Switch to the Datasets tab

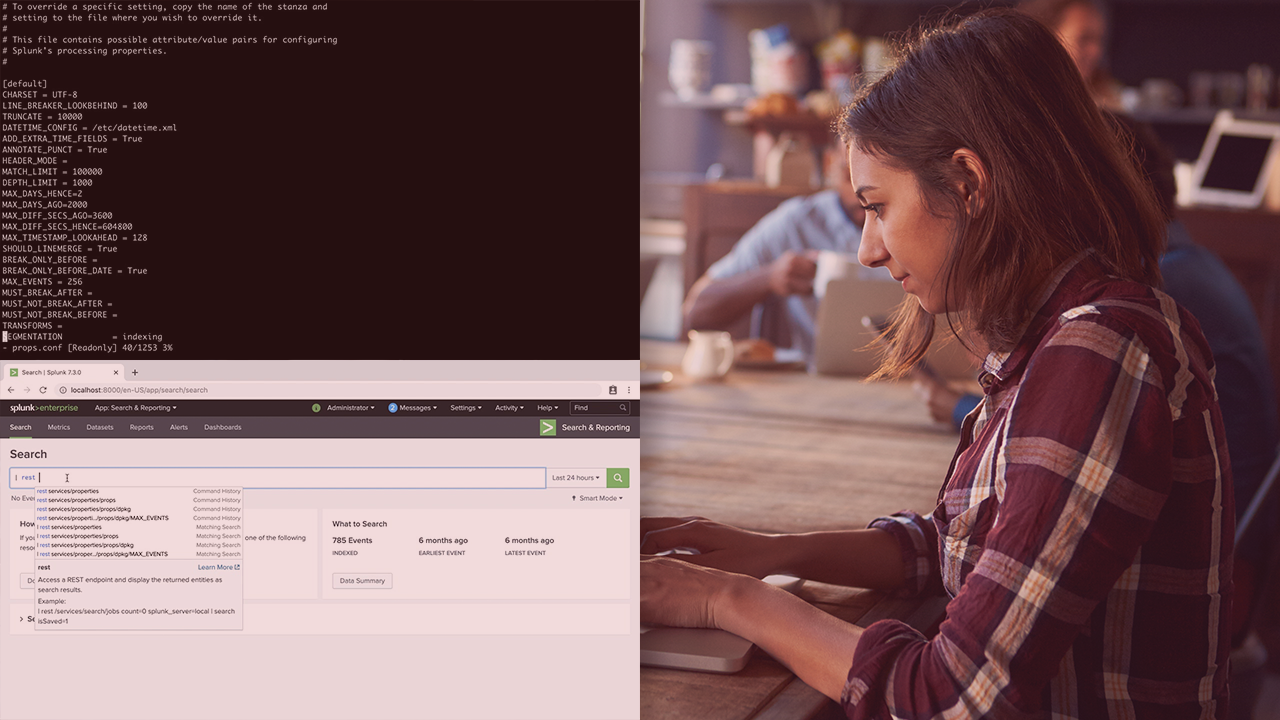[x=100, y=427]
